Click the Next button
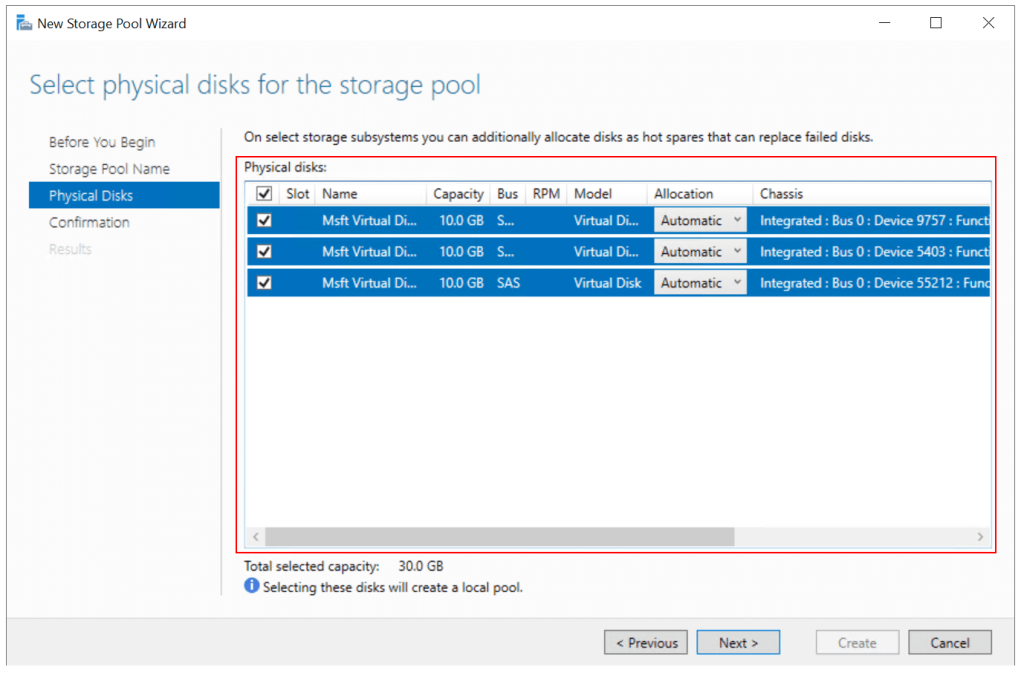 738,642
